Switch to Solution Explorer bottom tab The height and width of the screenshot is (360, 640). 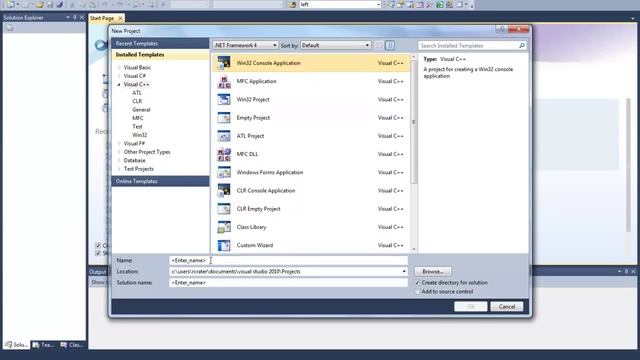(17, 345)
